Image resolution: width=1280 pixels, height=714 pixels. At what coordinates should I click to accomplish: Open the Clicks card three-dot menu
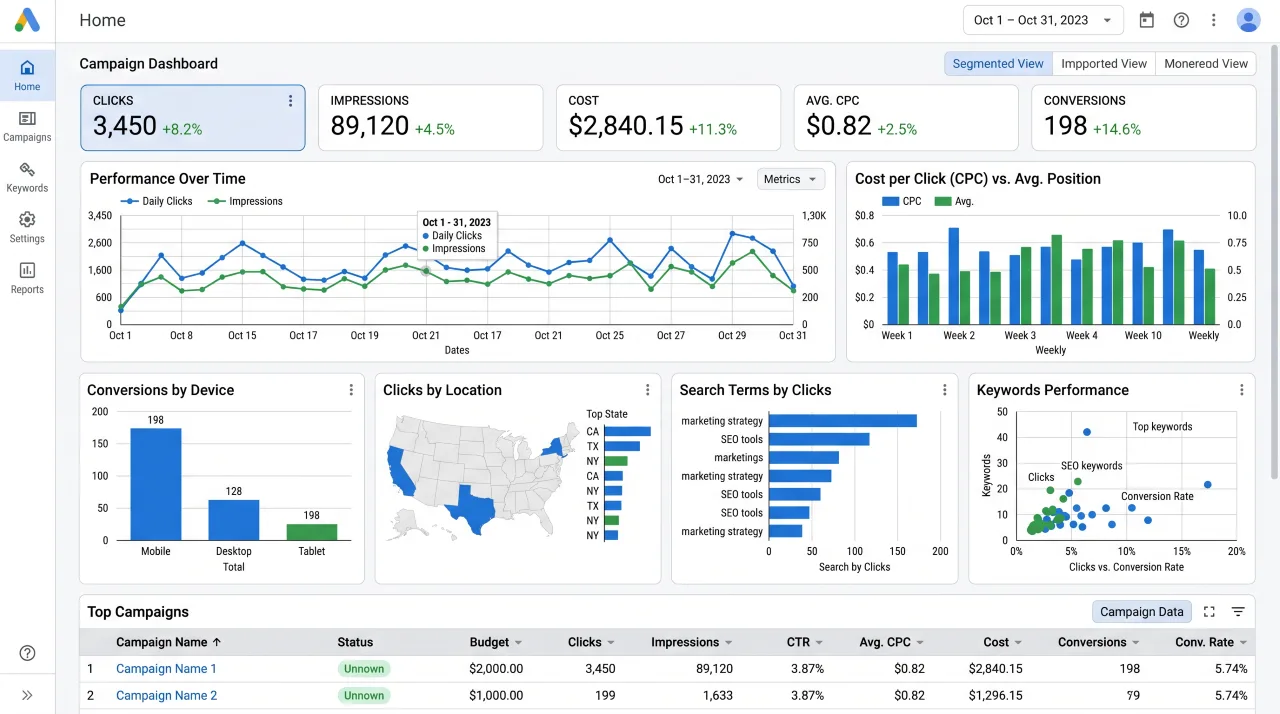[291, 101]
